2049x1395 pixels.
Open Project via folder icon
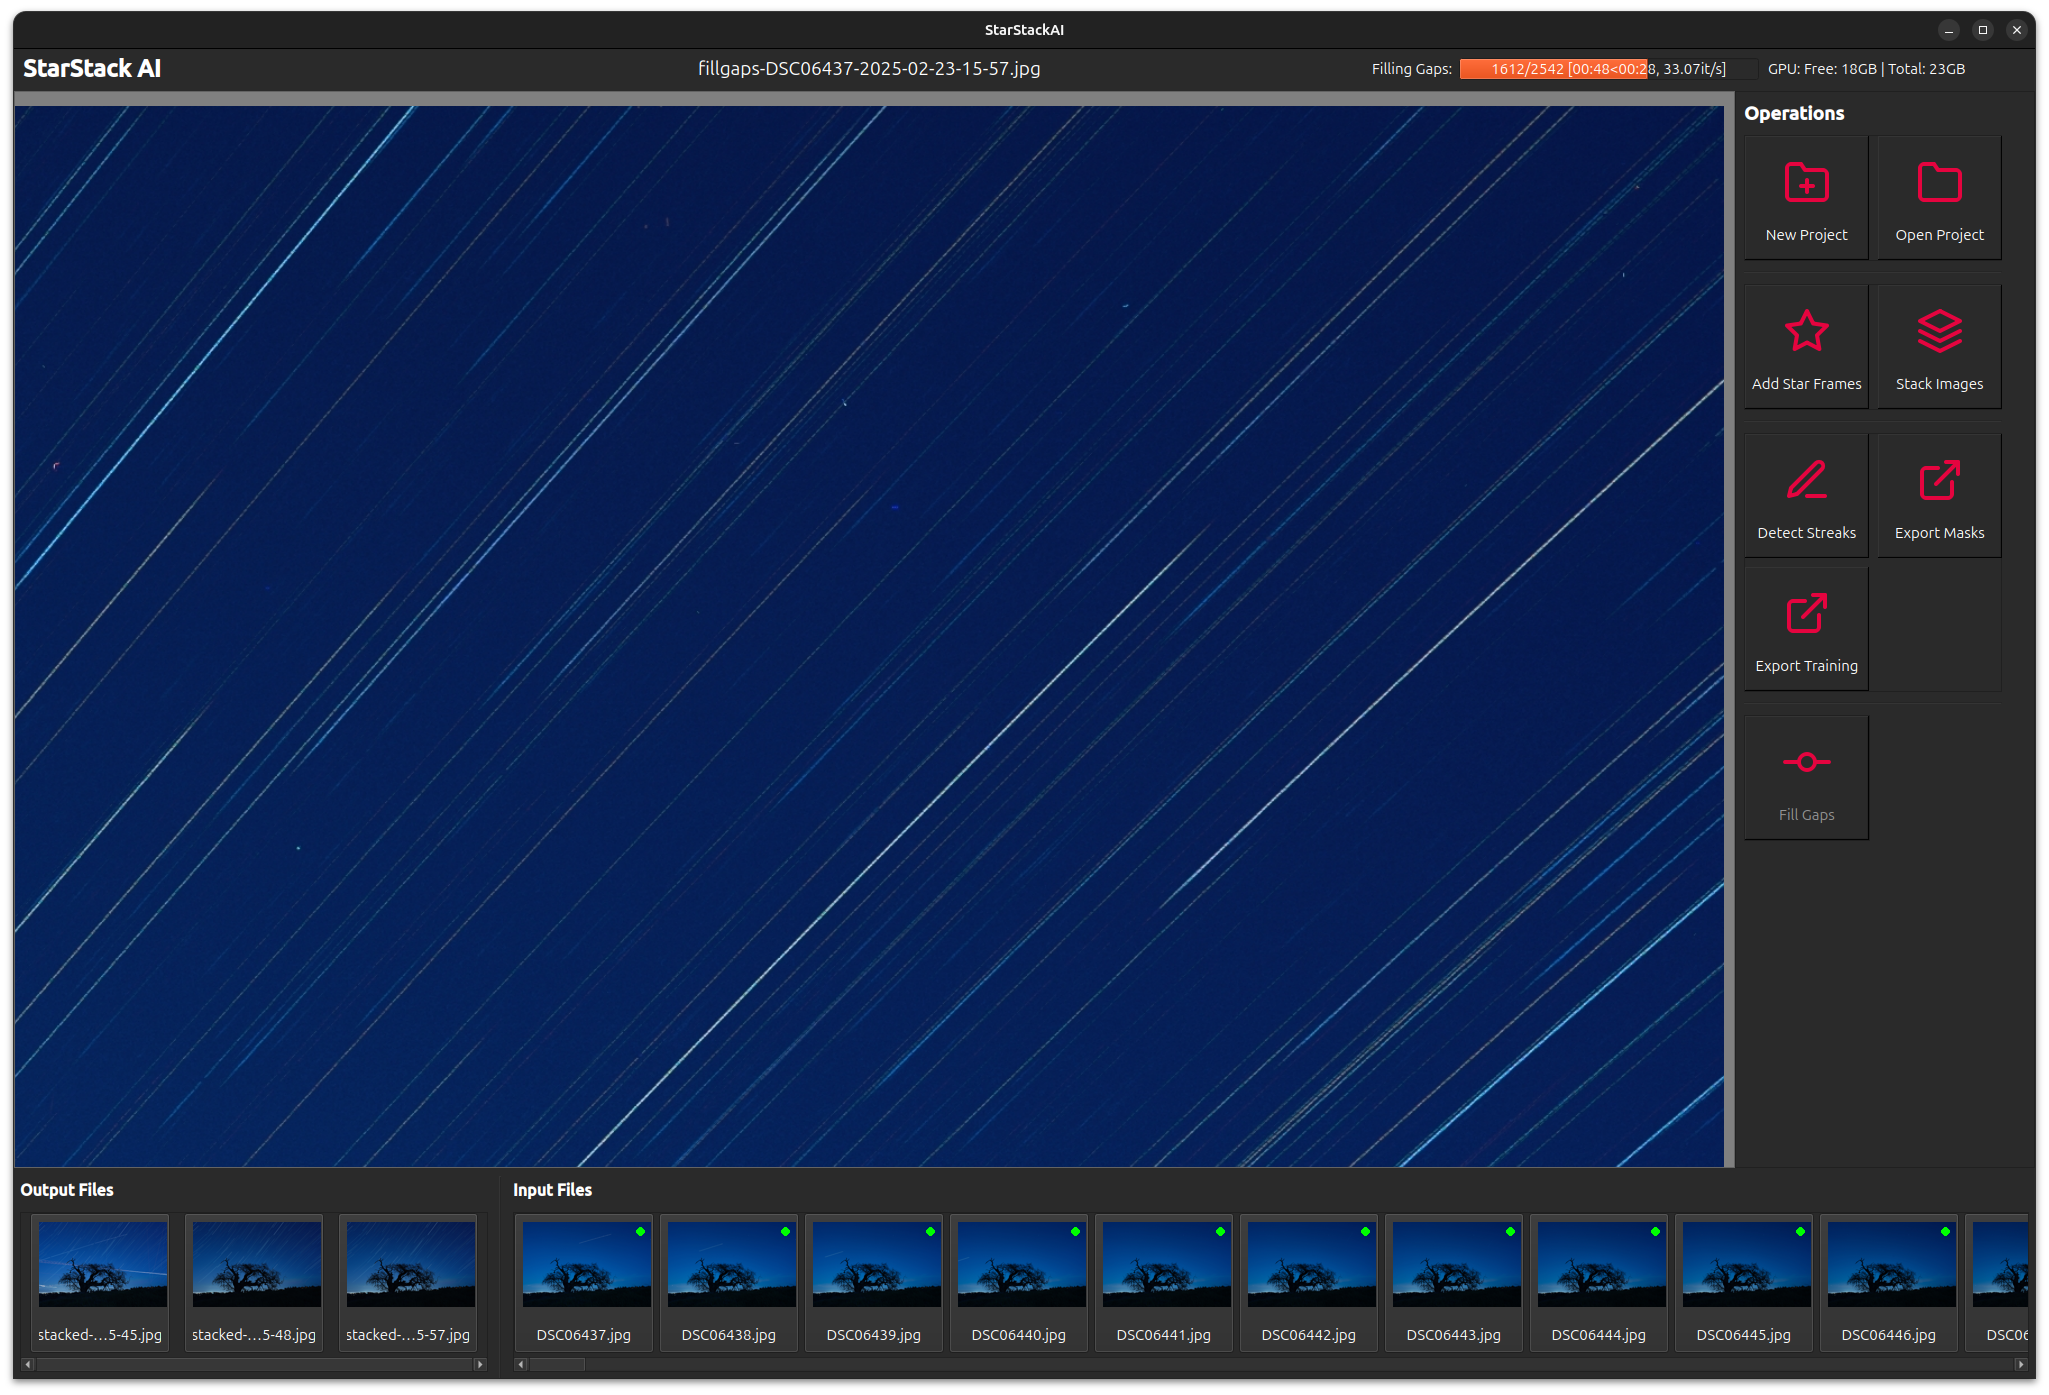pyautogui.click(x=1938, y=183)
